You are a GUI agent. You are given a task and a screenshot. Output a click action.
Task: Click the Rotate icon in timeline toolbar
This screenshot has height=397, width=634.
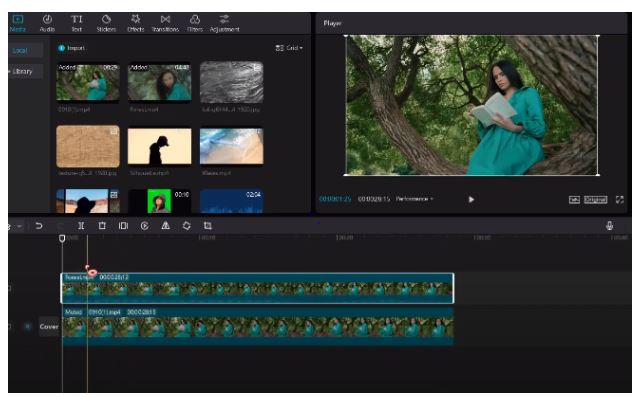click(186, 226)
